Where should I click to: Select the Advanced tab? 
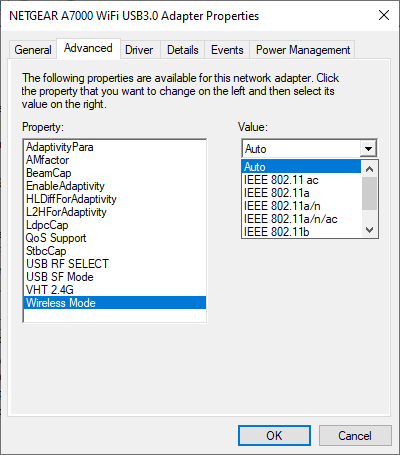[88, 49]
